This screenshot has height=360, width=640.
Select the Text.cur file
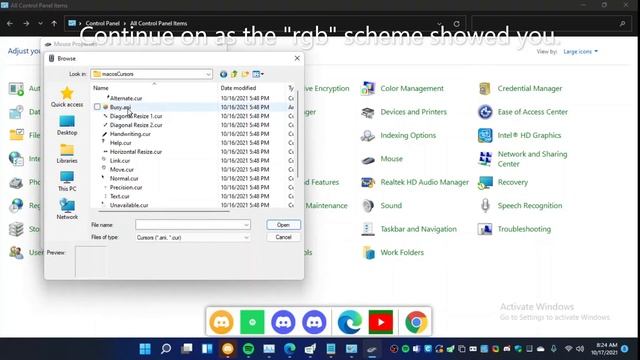tap(119, 197)
